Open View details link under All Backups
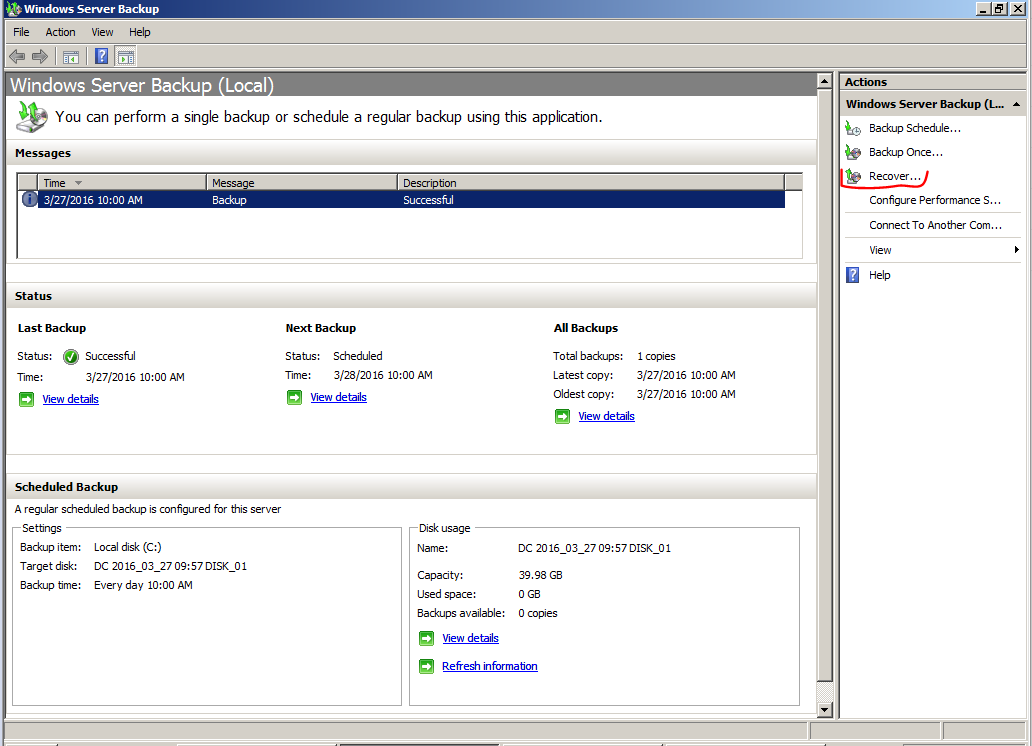 606,416
